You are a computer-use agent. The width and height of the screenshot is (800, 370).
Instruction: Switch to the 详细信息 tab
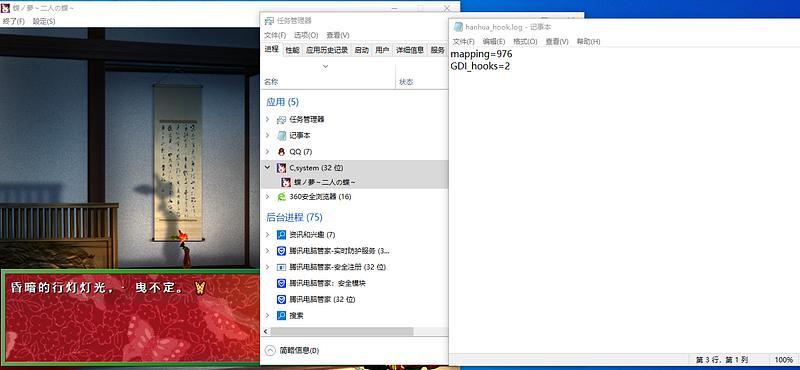(x=410, y=50)
